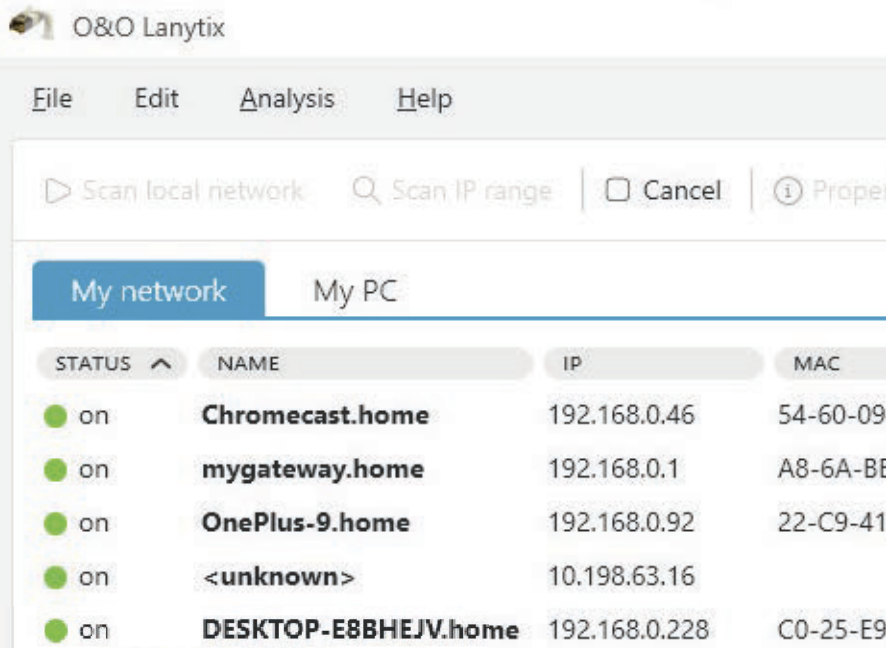Click the Cancel square stop icon
The height and width of the screenshot is (648, 886).
click(618, 190)
